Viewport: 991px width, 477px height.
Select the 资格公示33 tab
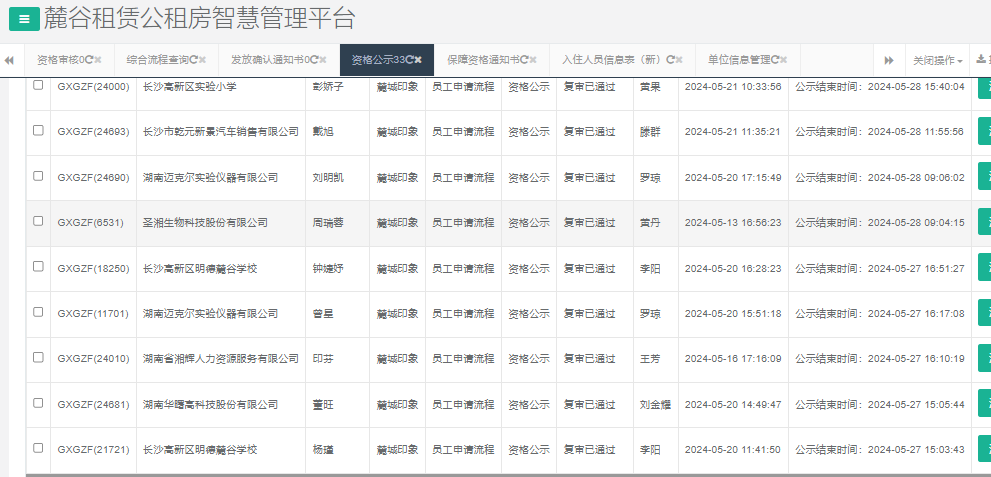[378, 60]
